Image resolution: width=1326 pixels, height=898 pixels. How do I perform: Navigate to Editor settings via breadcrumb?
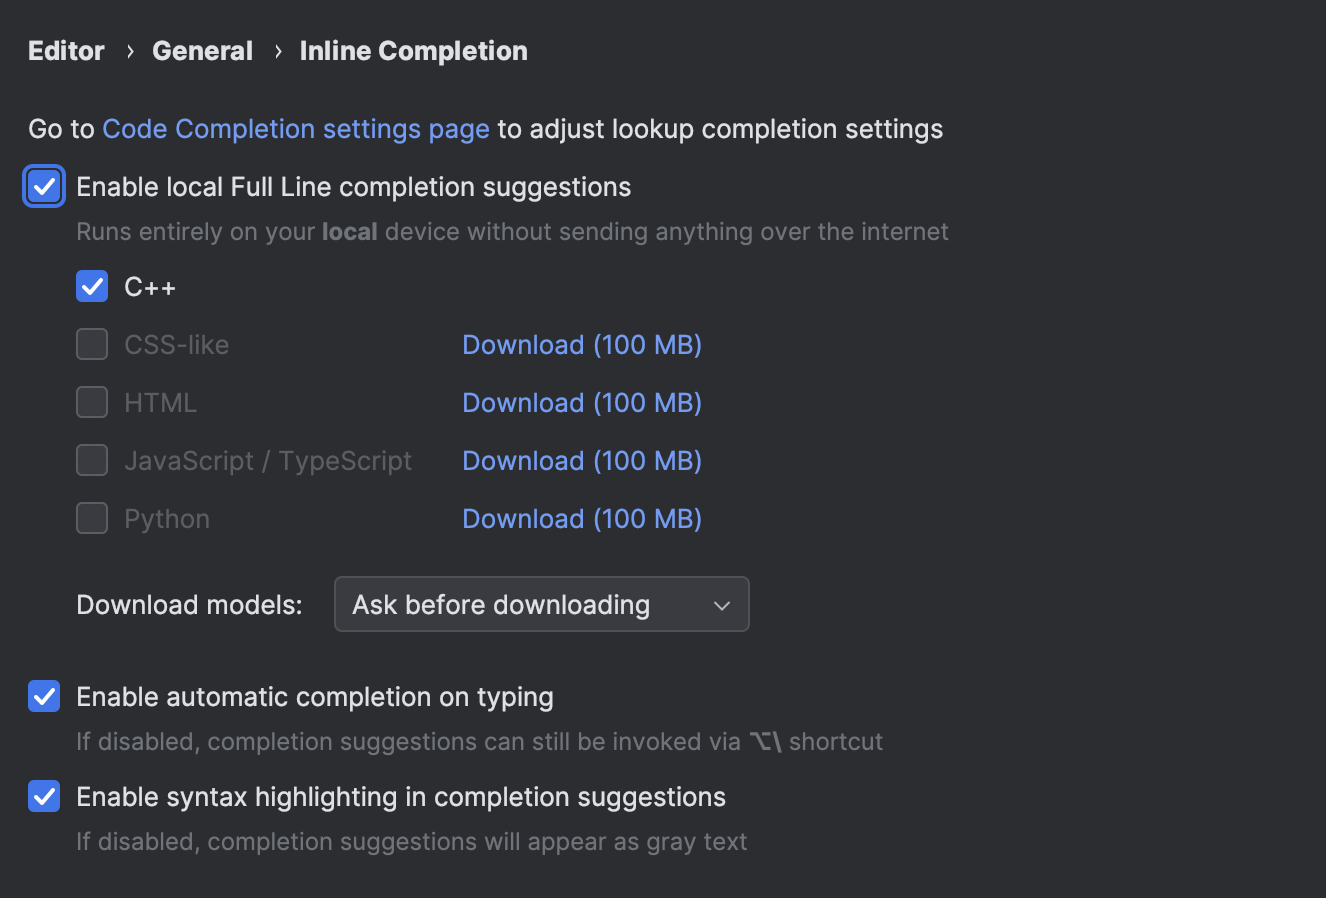tap(65, 50)
